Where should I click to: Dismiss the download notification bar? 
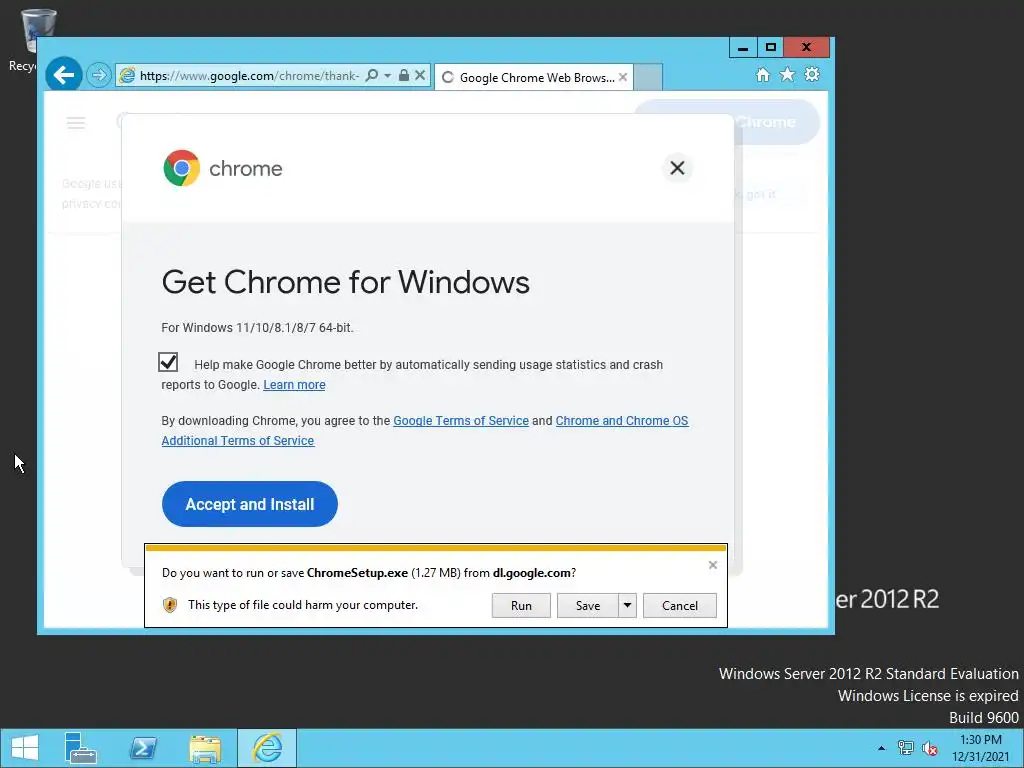(713, 565)
